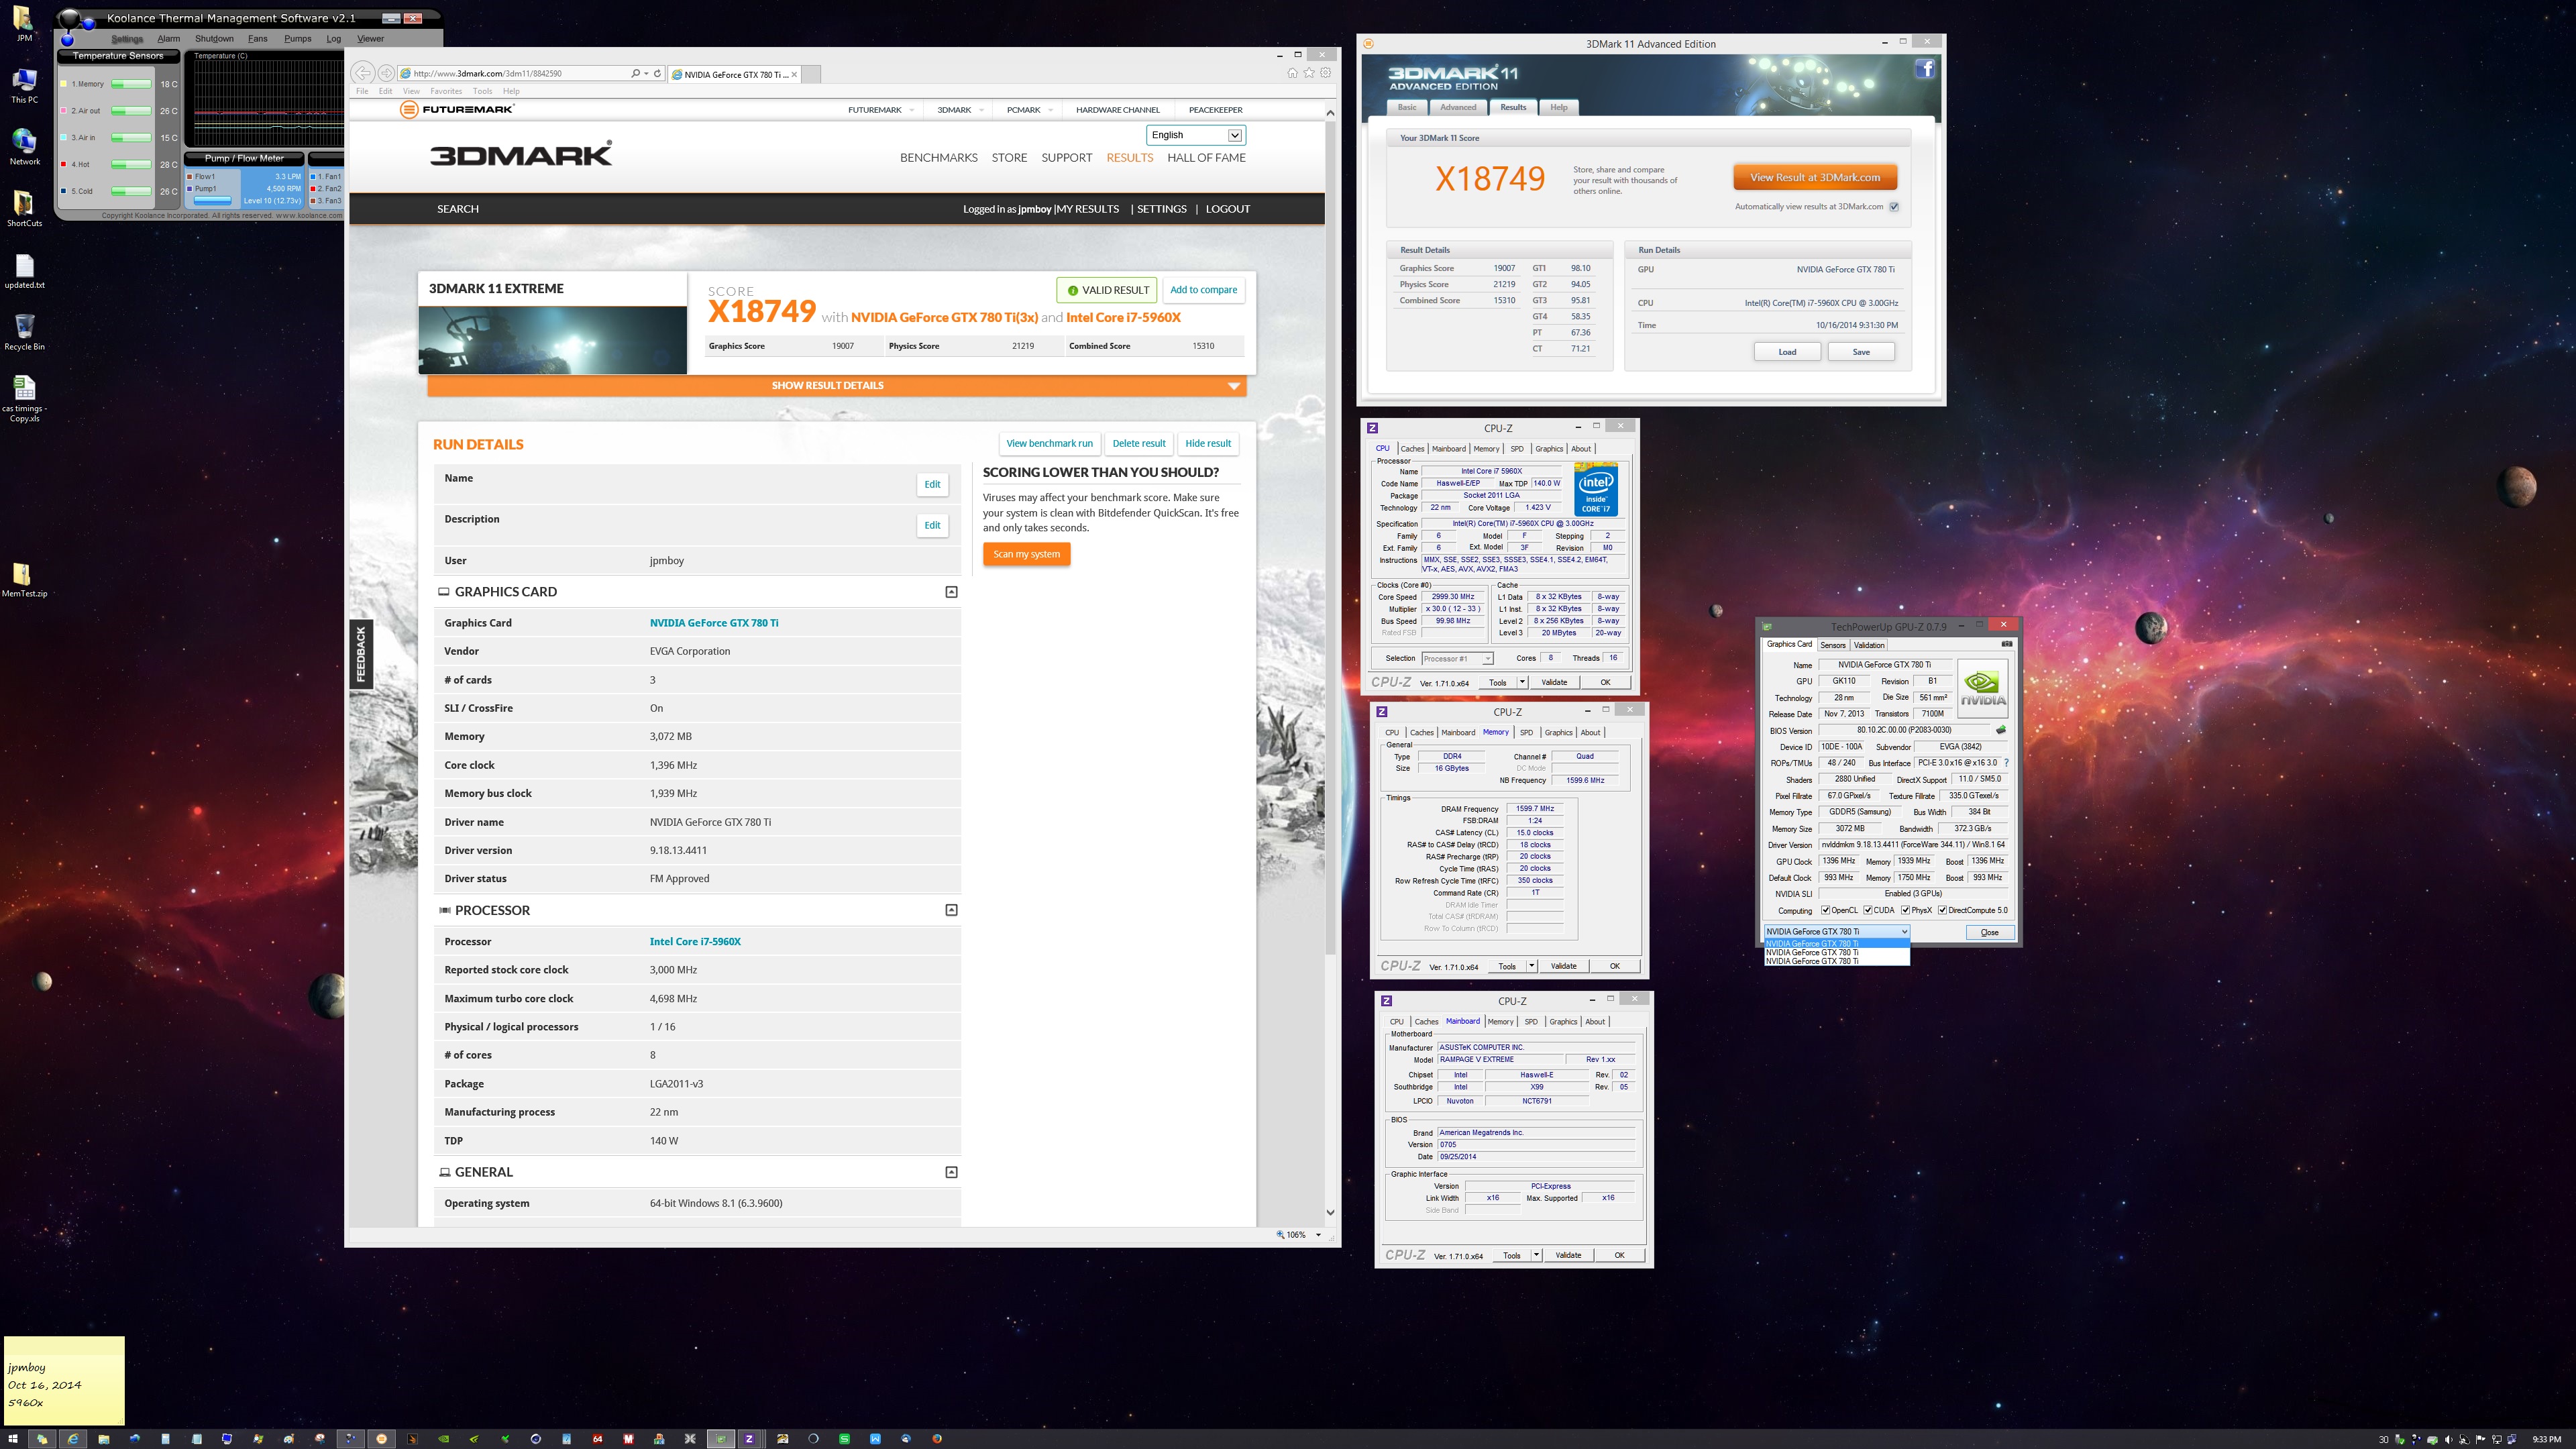Click the Pump1 level slider bar
Screen dimensions: 2576x1449
(x=212, y=200)
